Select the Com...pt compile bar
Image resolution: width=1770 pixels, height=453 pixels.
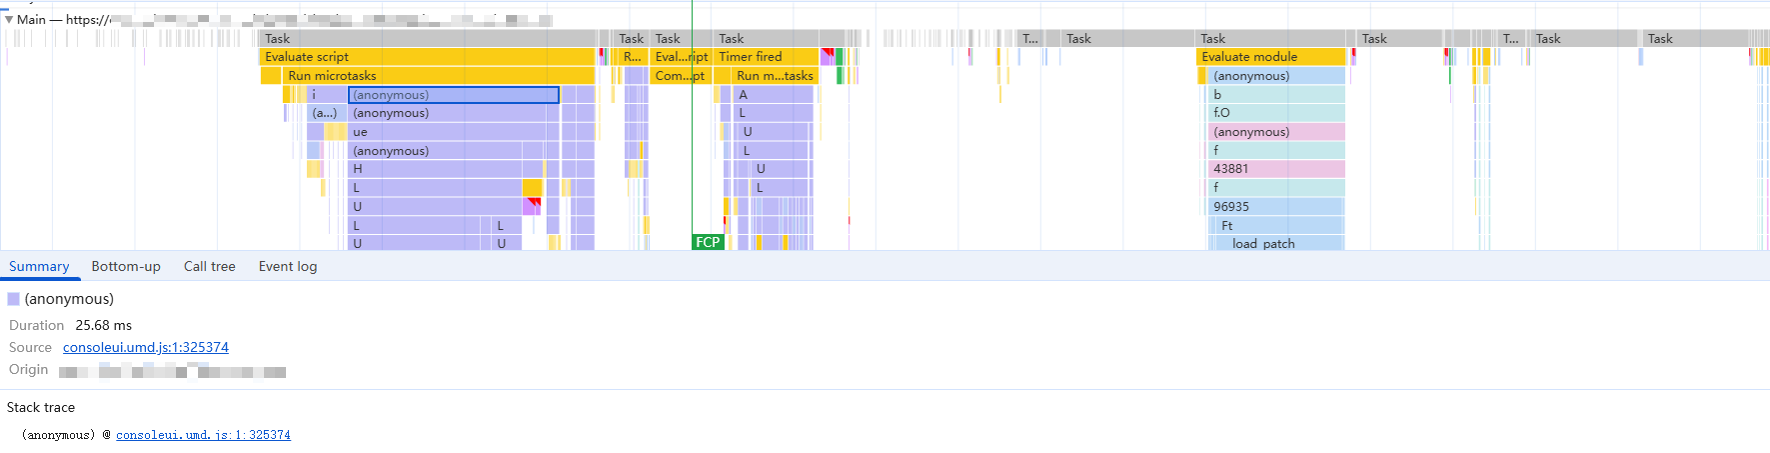click(681, 76)
